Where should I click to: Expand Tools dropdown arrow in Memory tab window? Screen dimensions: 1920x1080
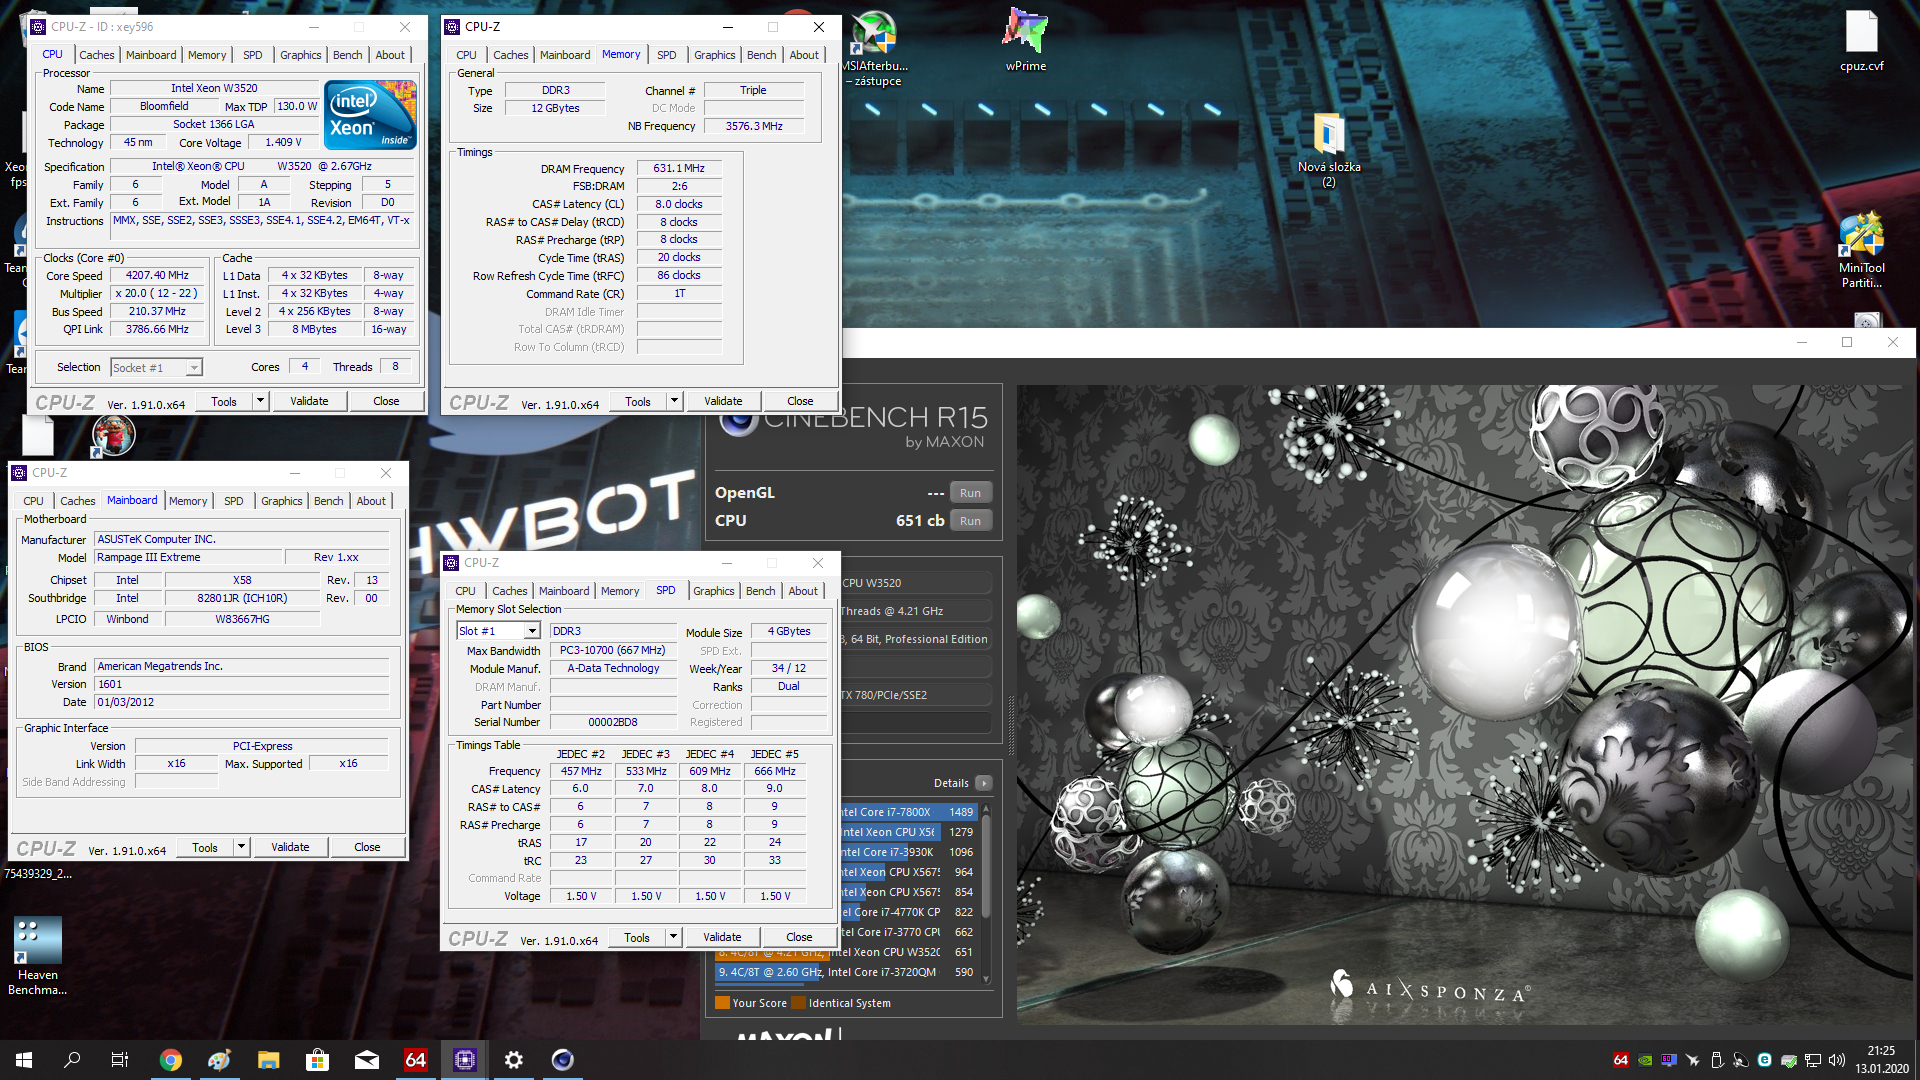[x=674, y=401]
